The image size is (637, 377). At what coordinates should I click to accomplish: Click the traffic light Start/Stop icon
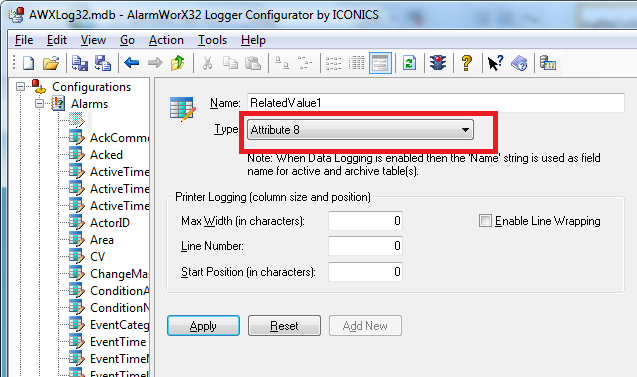point(438,63)
